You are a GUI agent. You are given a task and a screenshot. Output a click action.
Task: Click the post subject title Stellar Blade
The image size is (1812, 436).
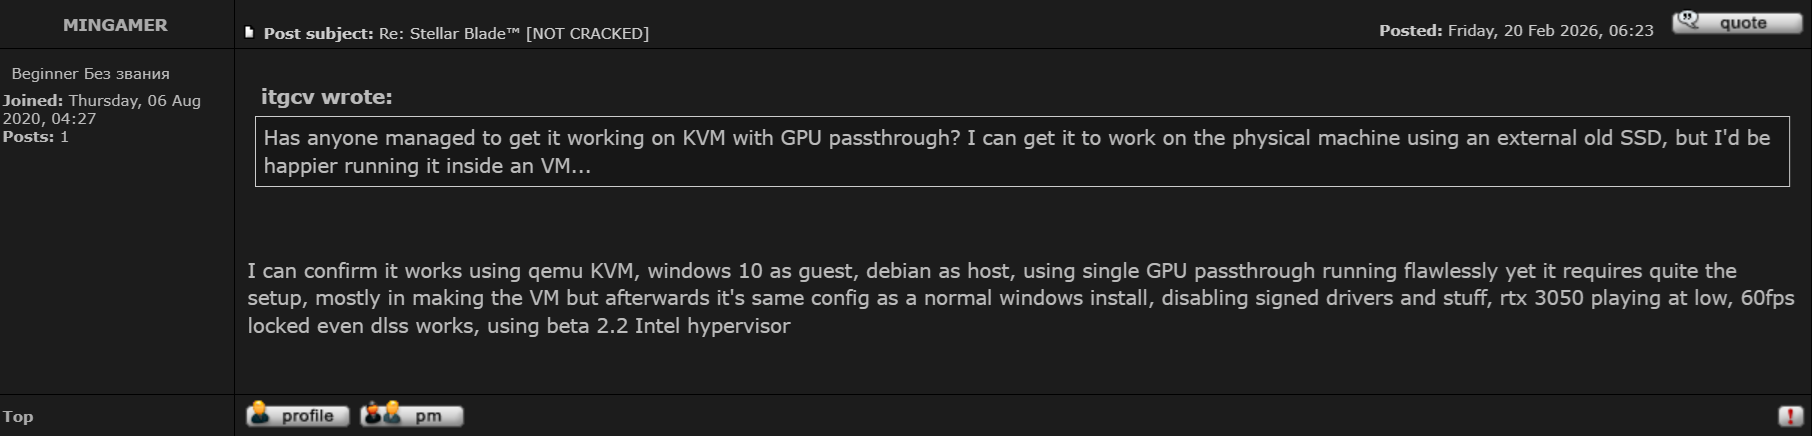513,34
